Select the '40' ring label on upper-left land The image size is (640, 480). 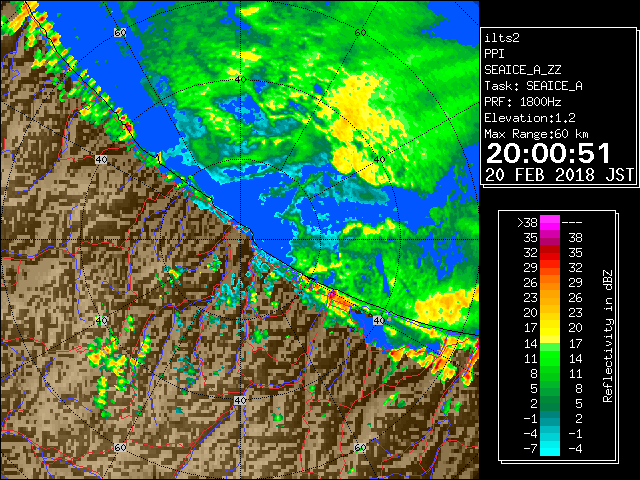point(101,160)
